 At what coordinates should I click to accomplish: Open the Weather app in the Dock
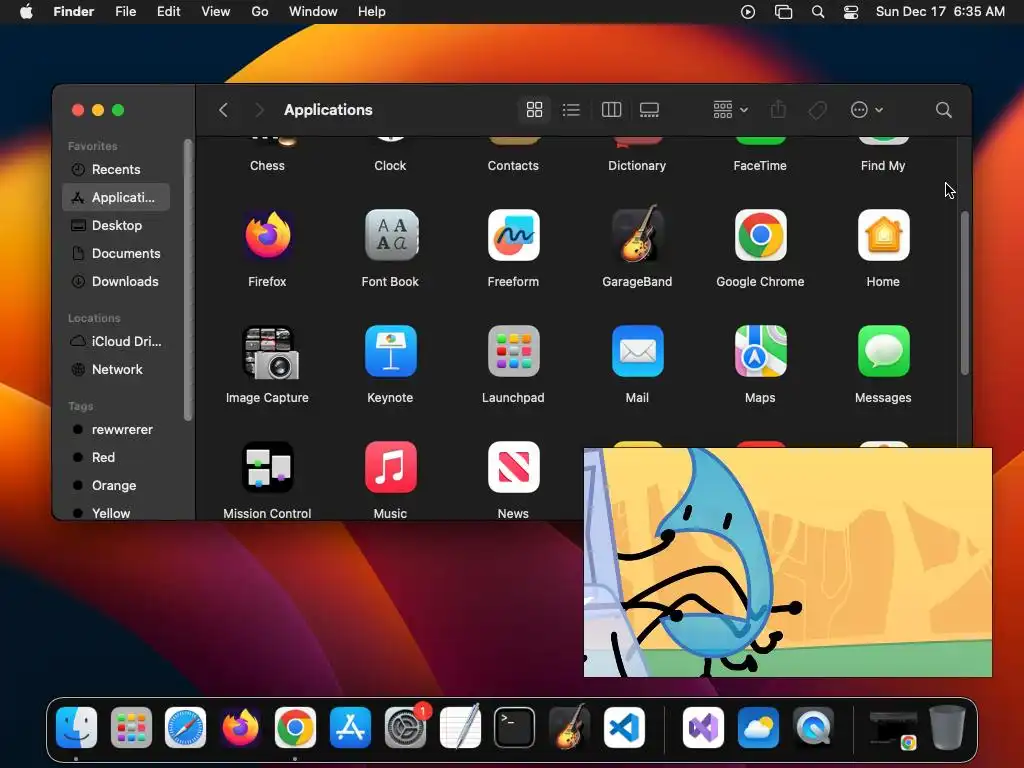(x=758, y=727)
